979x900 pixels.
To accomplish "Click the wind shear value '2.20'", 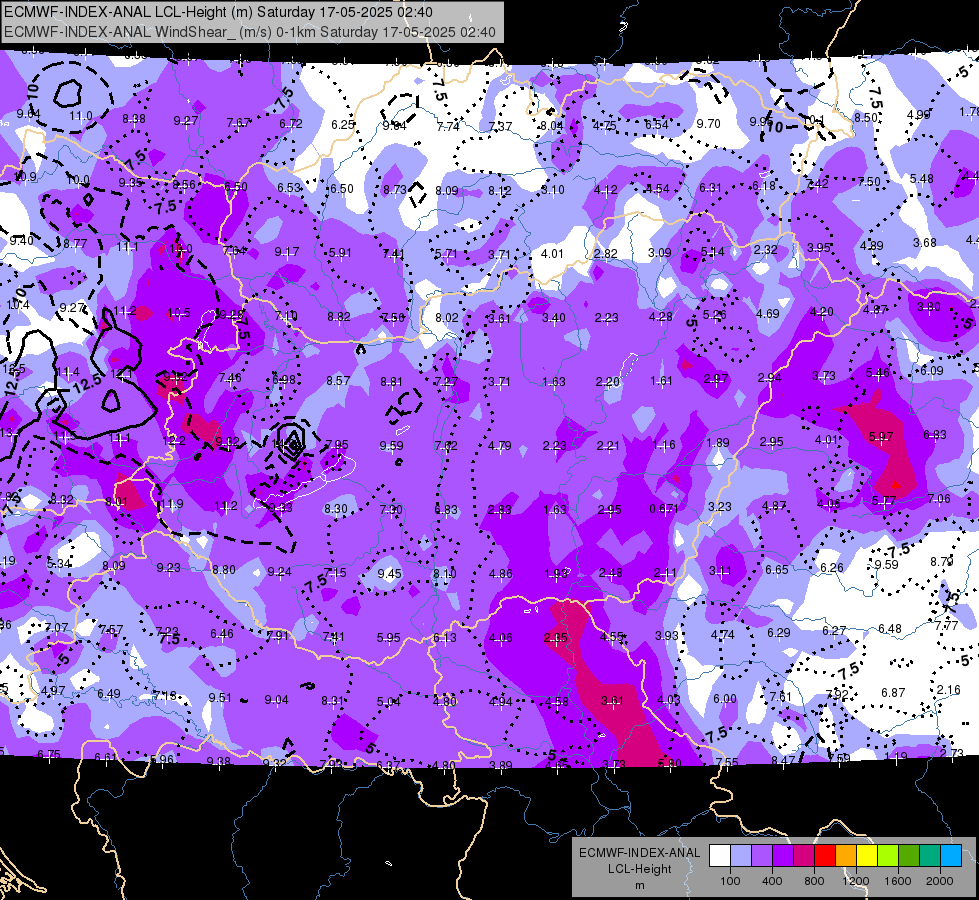I will pos(608,382).
